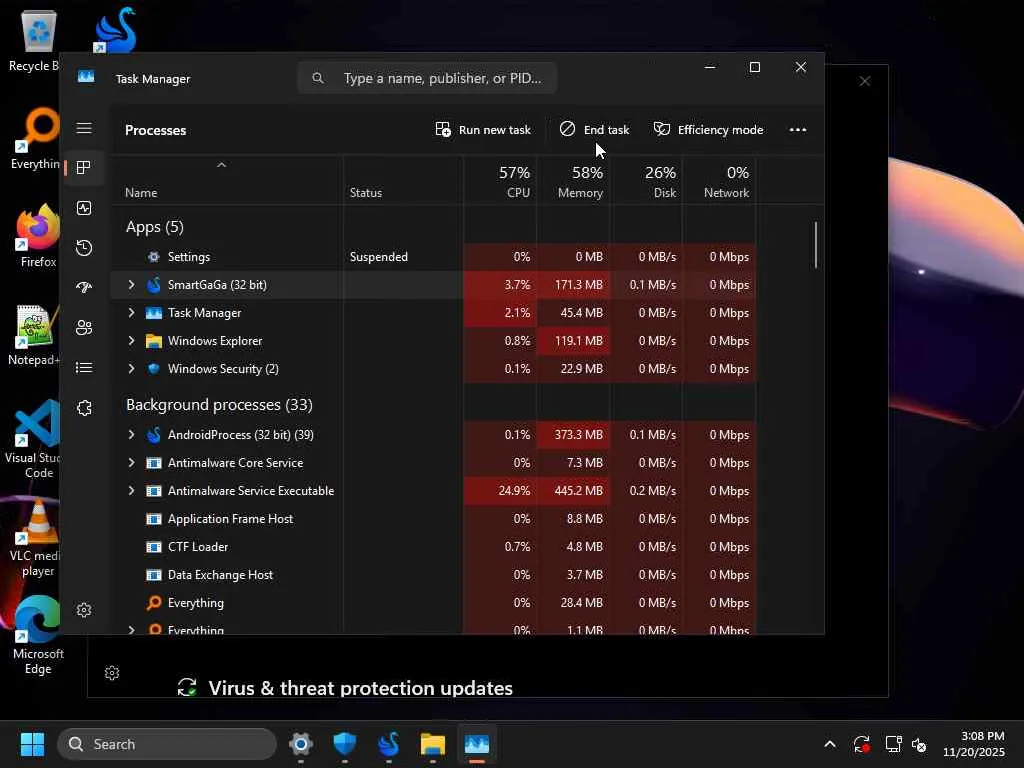Open the App history sidebar page
1024x768 pixels.
[84, 248]
